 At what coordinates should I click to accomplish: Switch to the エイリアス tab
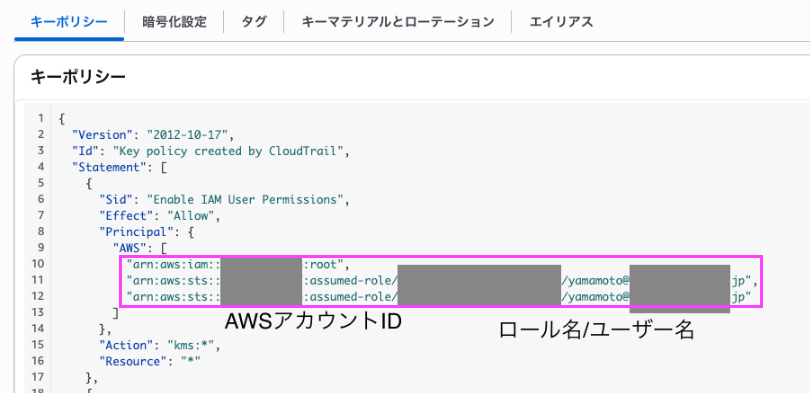tap(561, 22)
